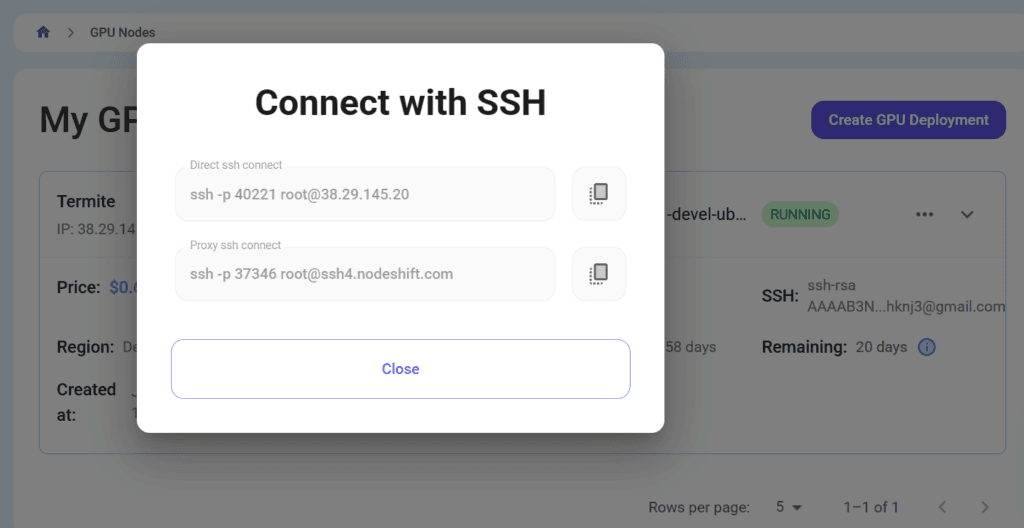Copy the direct ssh connect command
Image resolution: width=1024 pixels, height=528 pixels.
[599, 193]
